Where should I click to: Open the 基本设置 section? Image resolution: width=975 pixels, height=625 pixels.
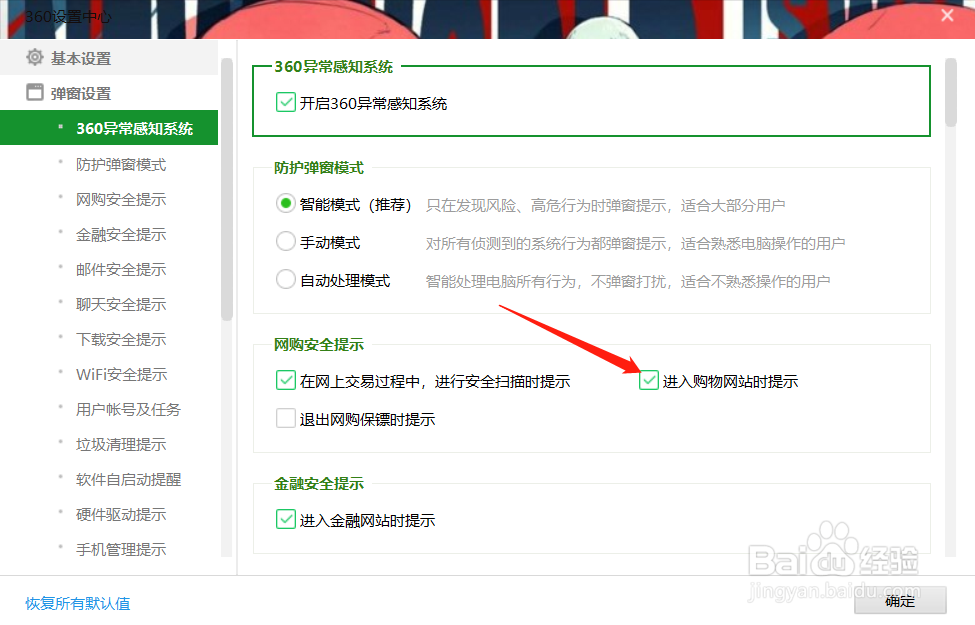click(109, 58)
